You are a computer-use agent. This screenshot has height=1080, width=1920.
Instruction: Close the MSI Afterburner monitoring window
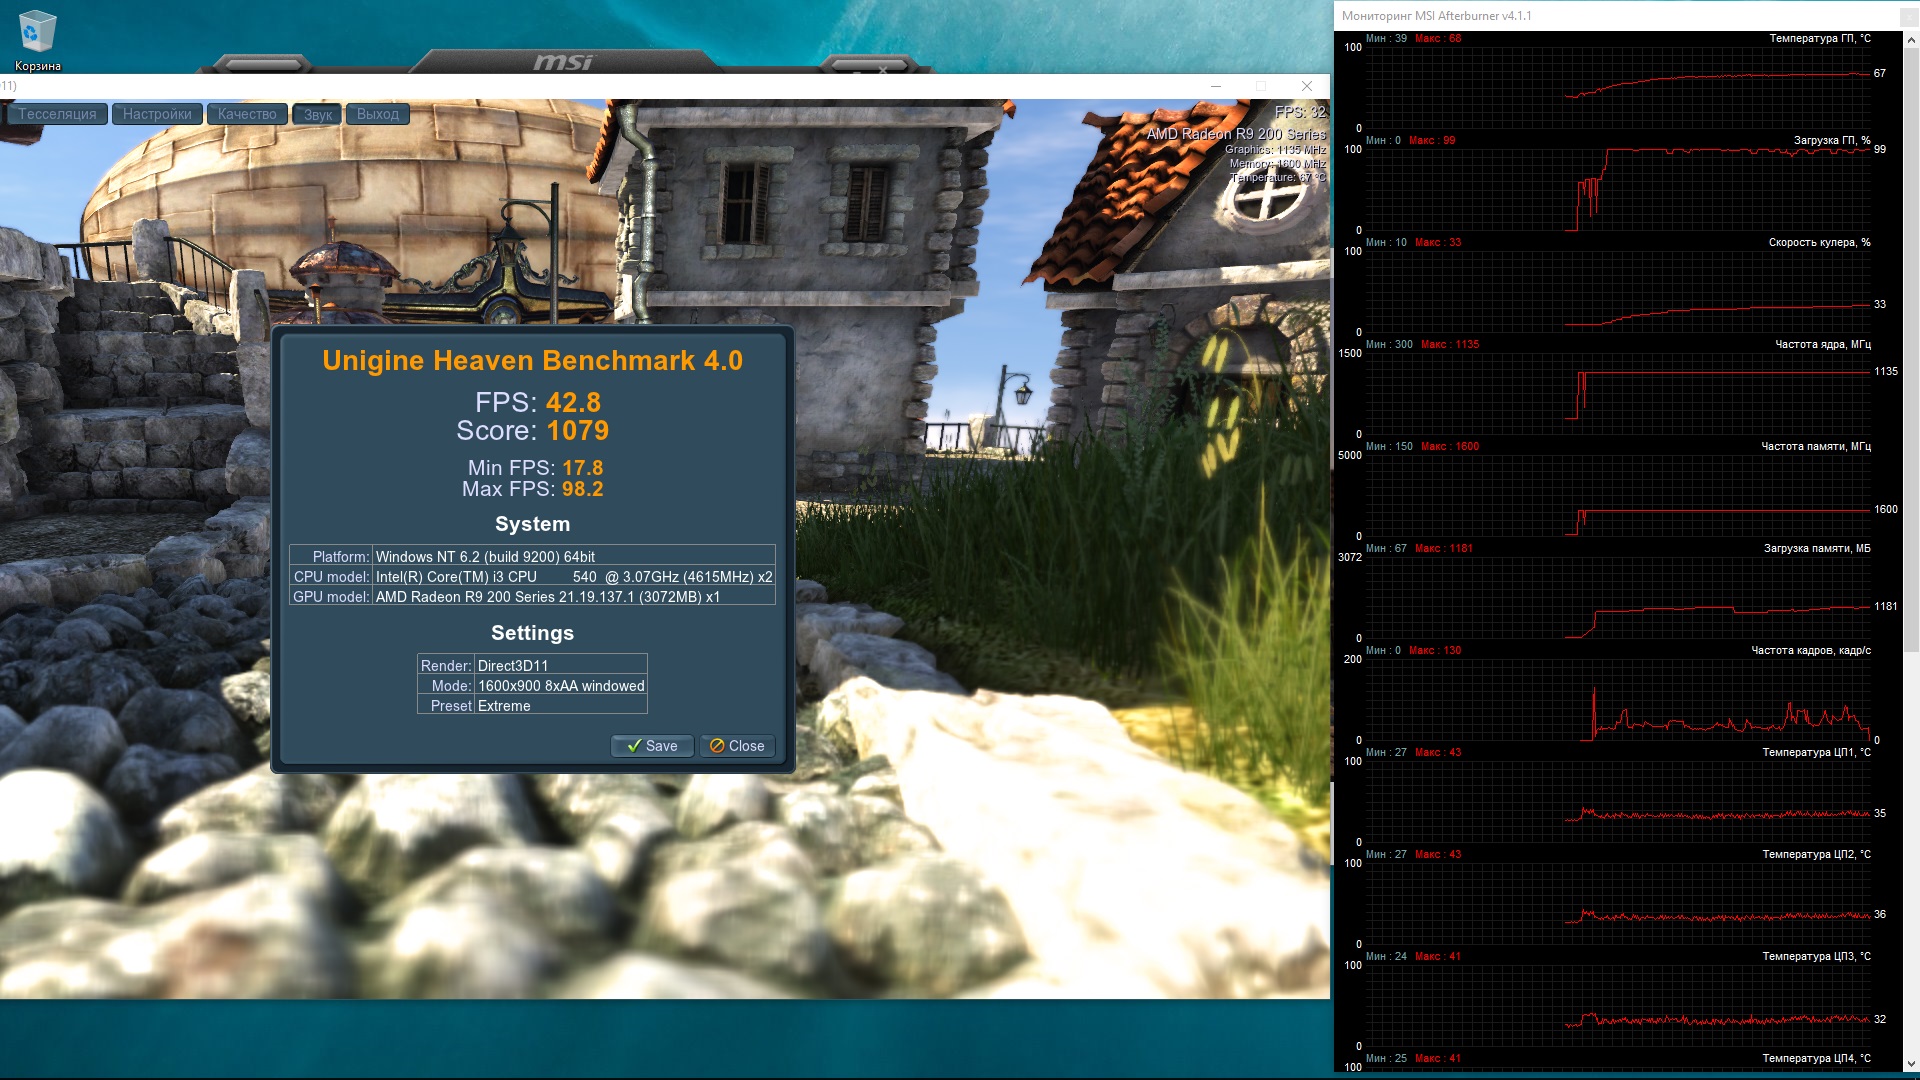[x=1908, y=16]
